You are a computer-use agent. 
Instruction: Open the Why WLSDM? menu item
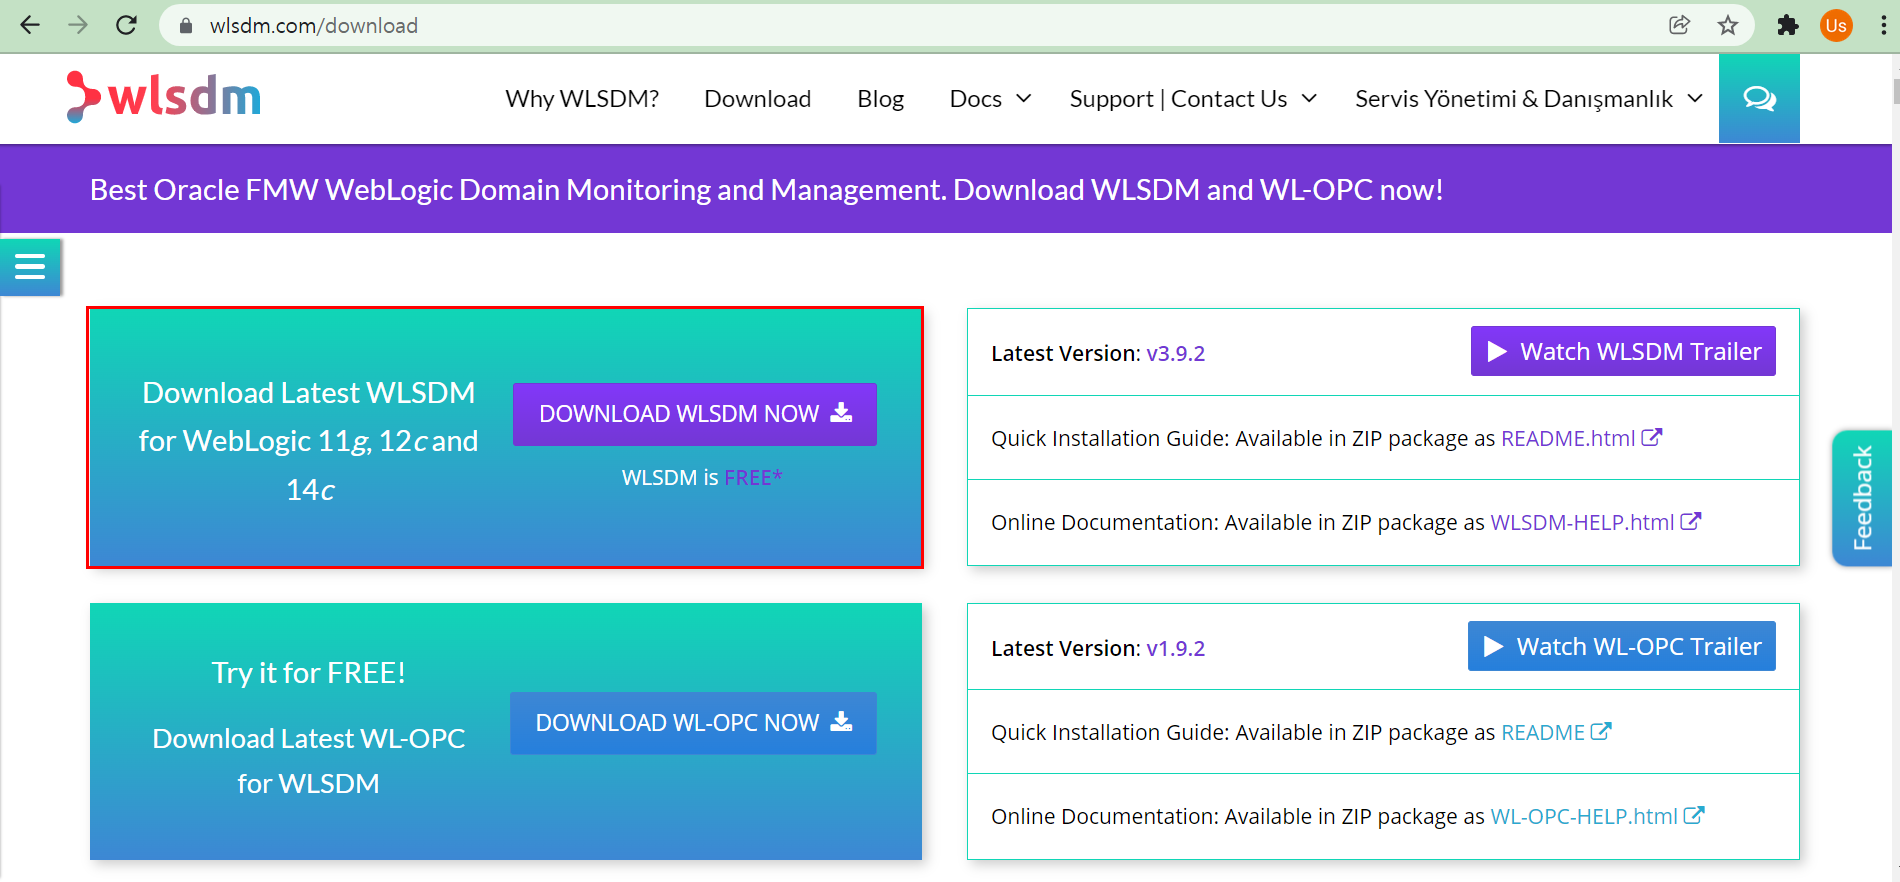[582, 99]
